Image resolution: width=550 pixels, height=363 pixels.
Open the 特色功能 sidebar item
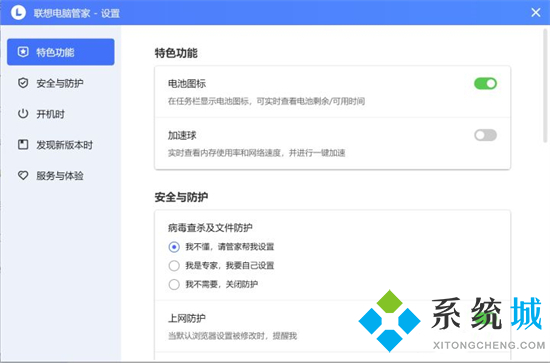click(61, 52)
